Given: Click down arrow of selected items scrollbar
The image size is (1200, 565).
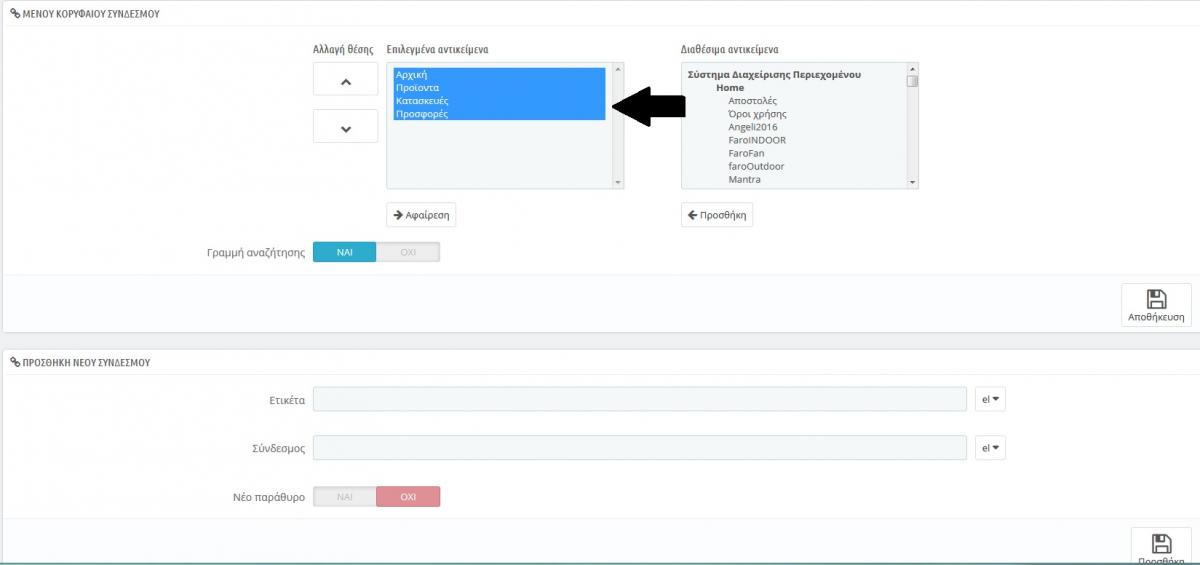Looking at the screenshot, I should (617, 183).
